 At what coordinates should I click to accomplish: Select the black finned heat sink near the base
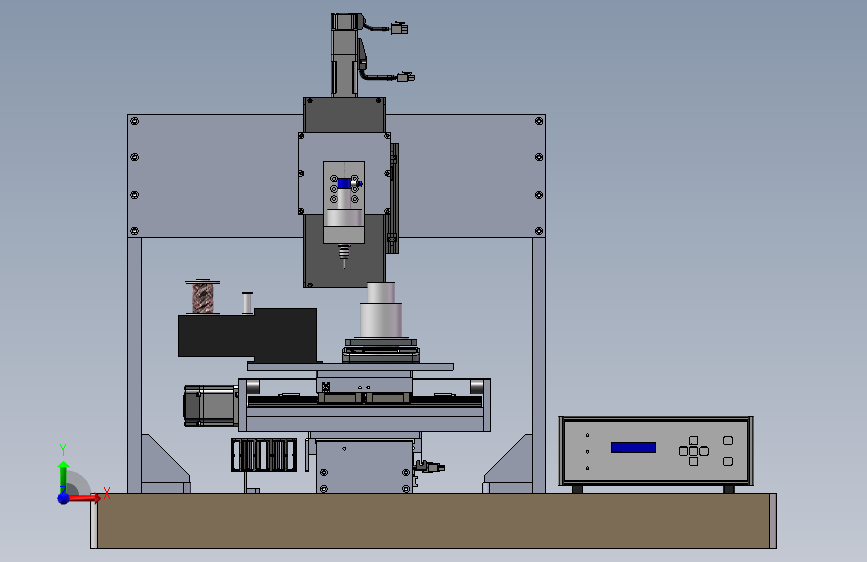tap(264, 455)
